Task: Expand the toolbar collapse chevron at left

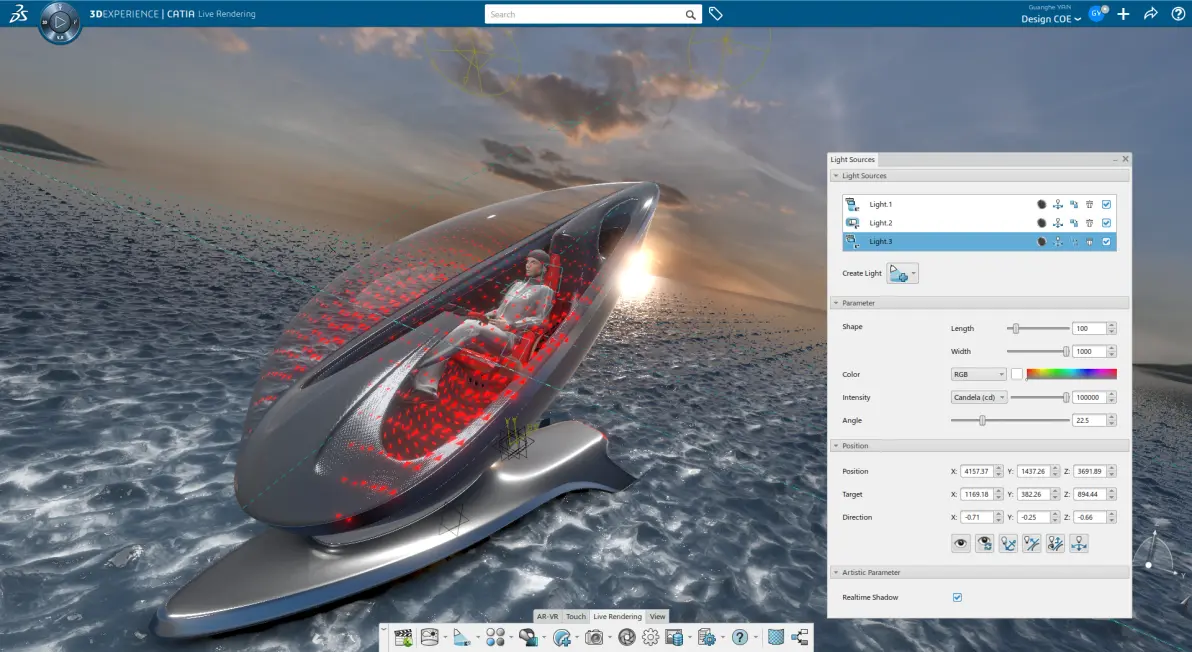Action: pos(383,630)
